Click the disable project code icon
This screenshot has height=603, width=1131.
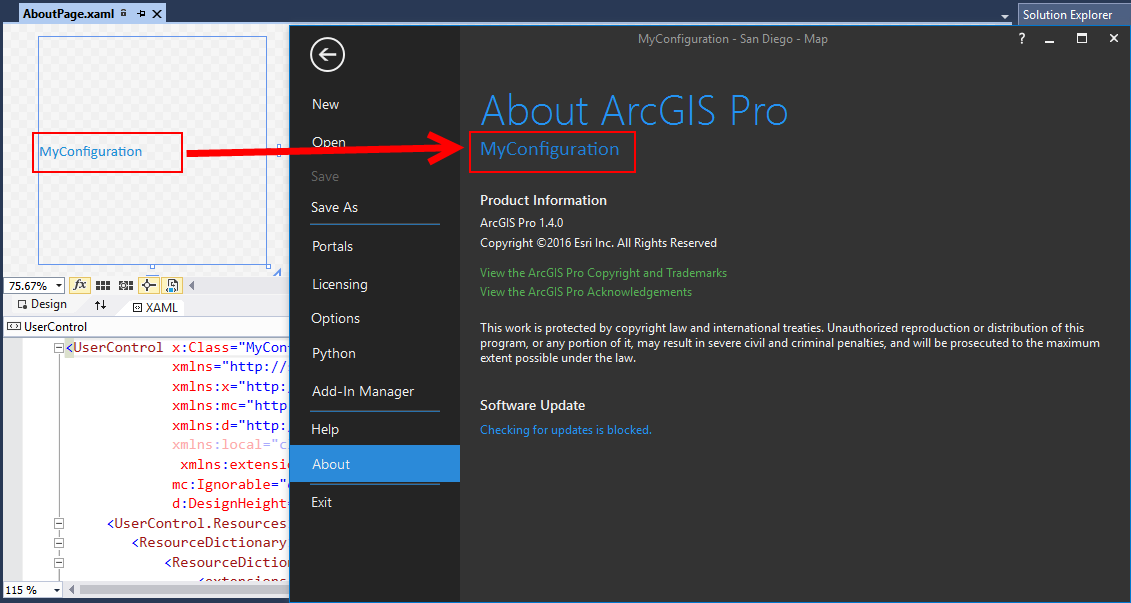(171, 285)
